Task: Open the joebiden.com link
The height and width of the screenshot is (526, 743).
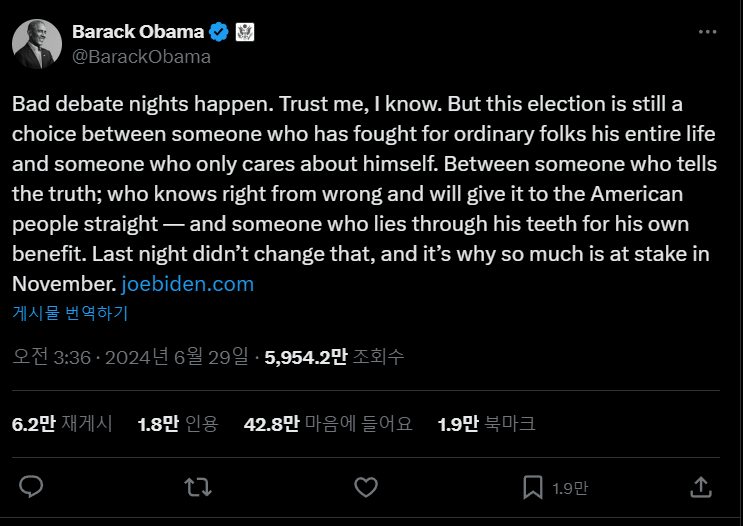Action: (188, 284)
